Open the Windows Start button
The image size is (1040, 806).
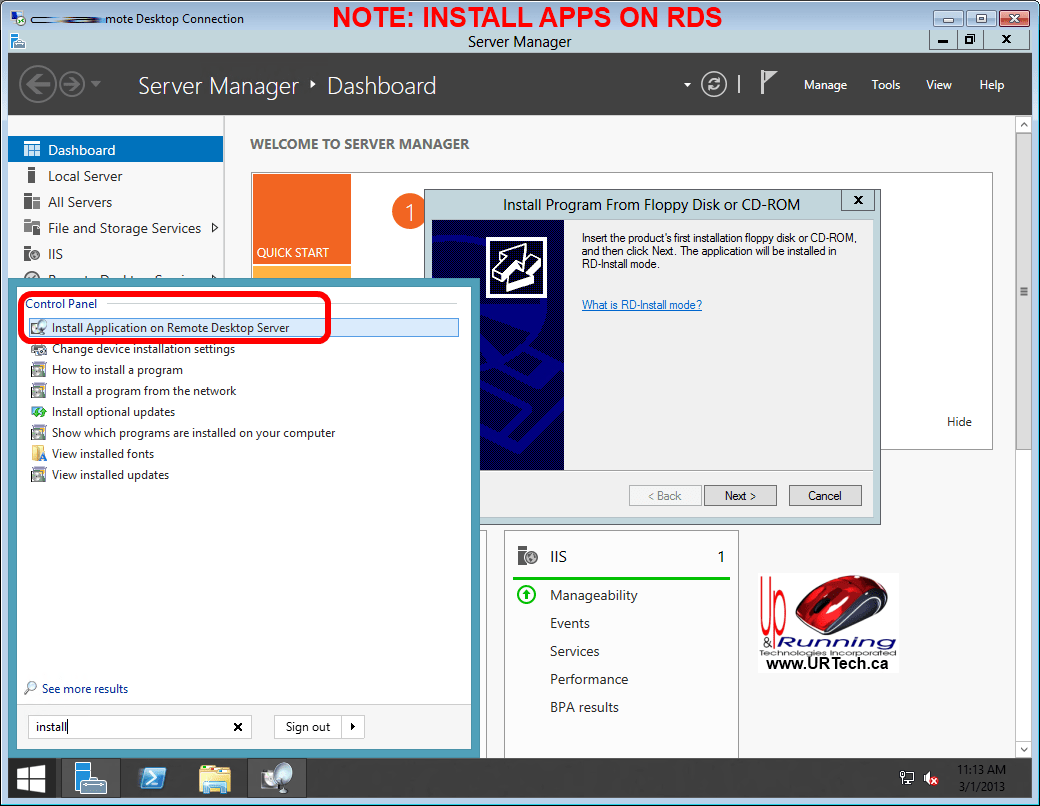pyautogui.click(x=30, y=778)
